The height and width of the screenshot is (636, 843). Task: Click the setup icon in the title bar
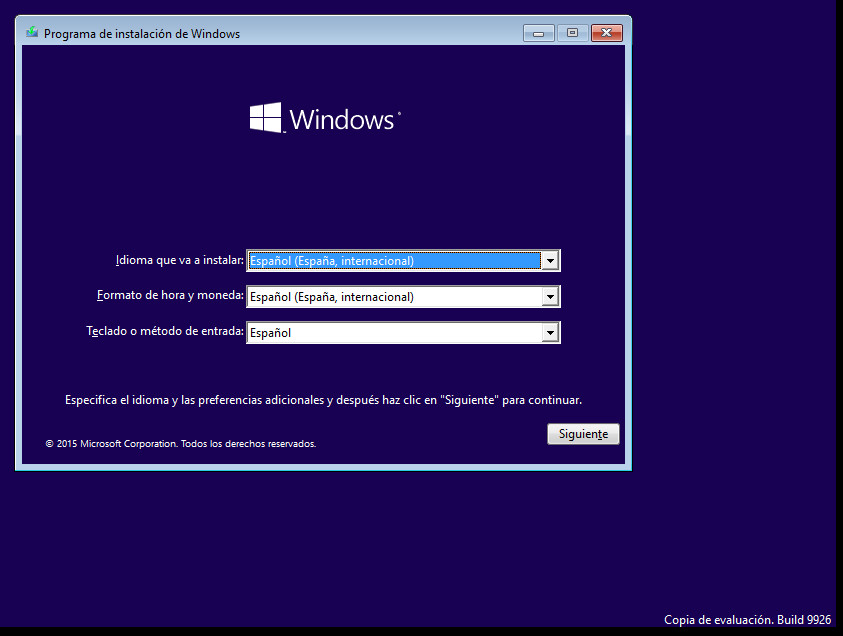tap(30, 32)
